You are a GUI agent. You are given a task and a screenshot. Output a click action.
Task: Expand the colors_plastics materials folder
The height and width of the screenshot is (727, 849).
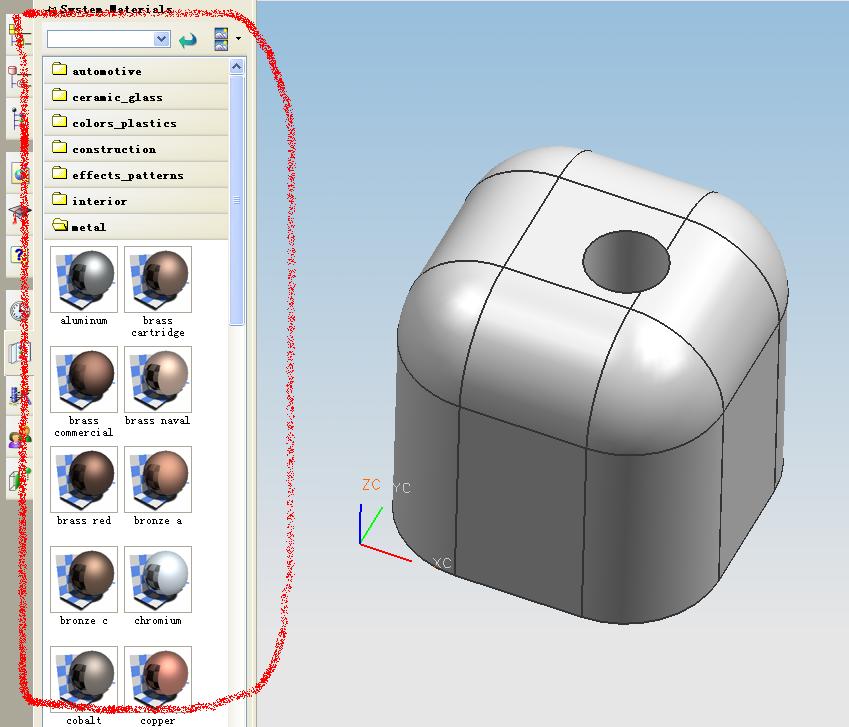(x=136, y=123)
